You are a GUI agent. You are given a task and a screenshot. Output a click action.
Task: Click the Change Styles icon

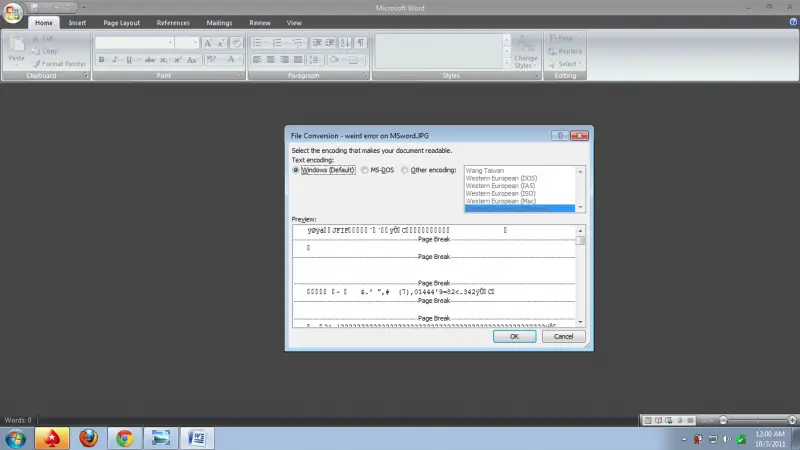pos(526,45)
